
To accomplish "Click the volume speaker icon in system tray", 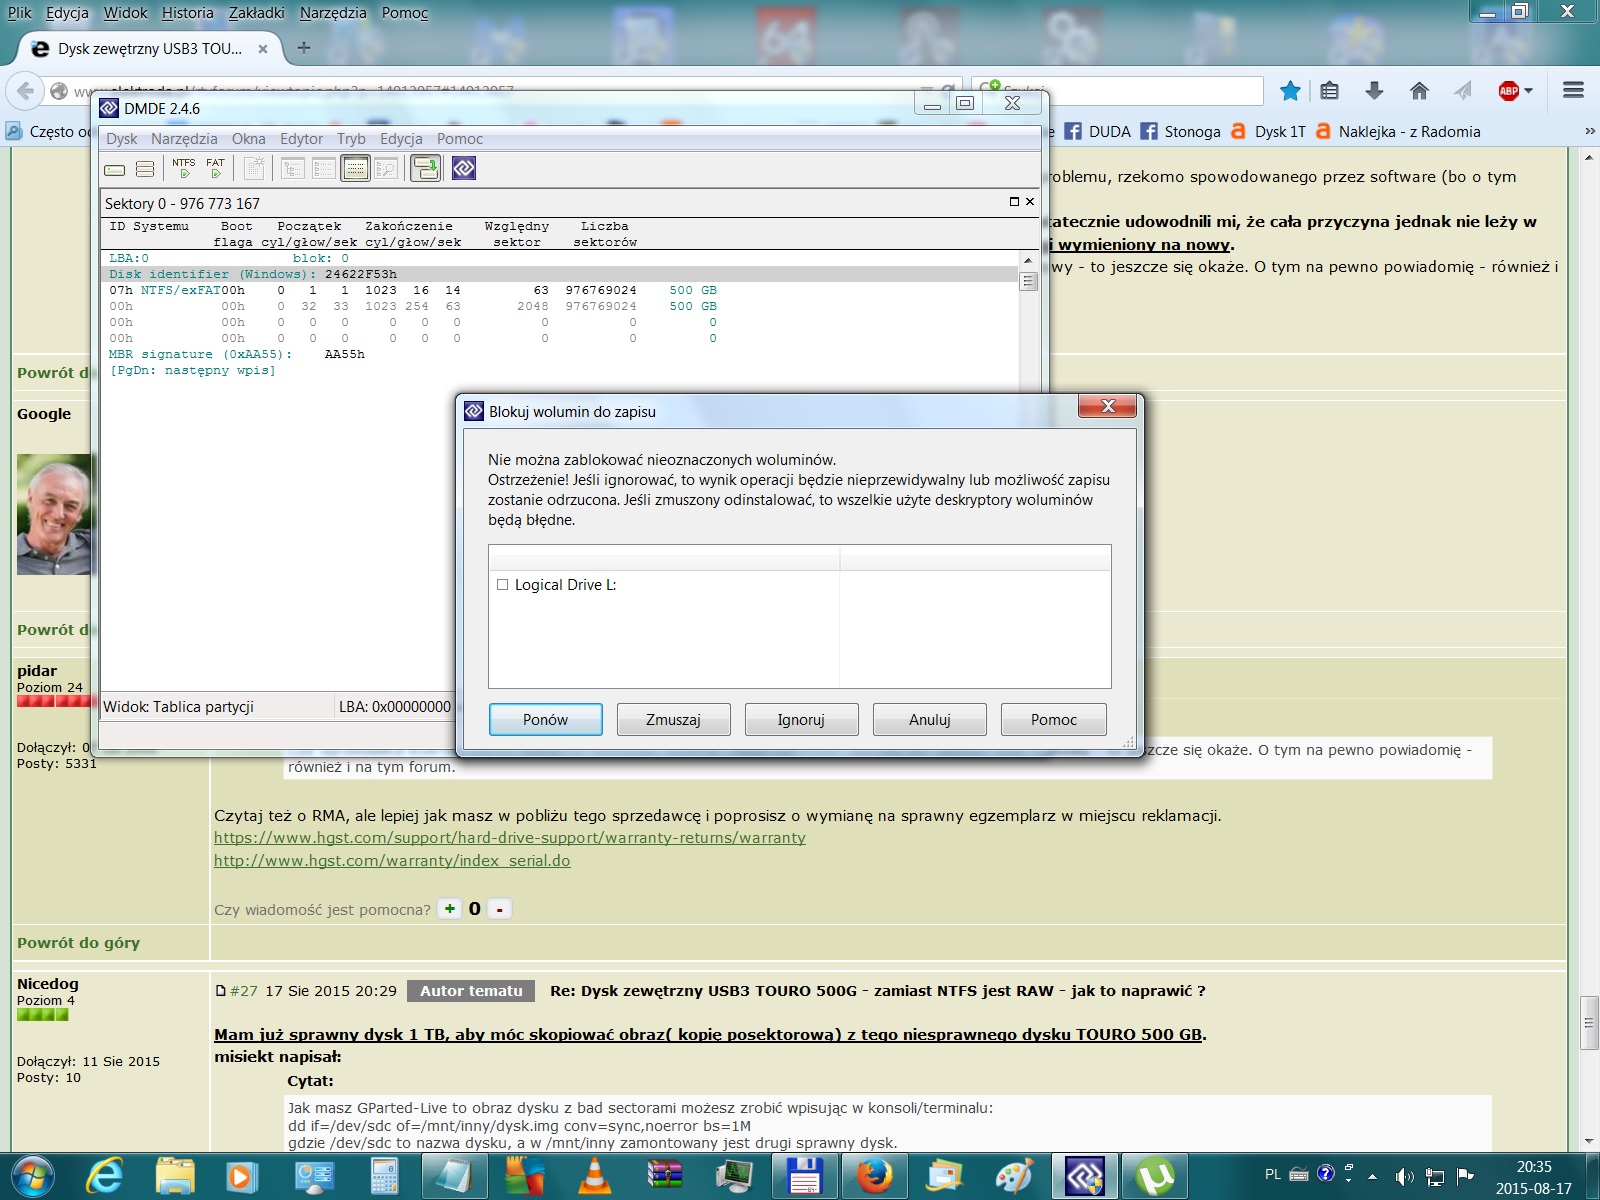I will [x=1404, y=1176].
